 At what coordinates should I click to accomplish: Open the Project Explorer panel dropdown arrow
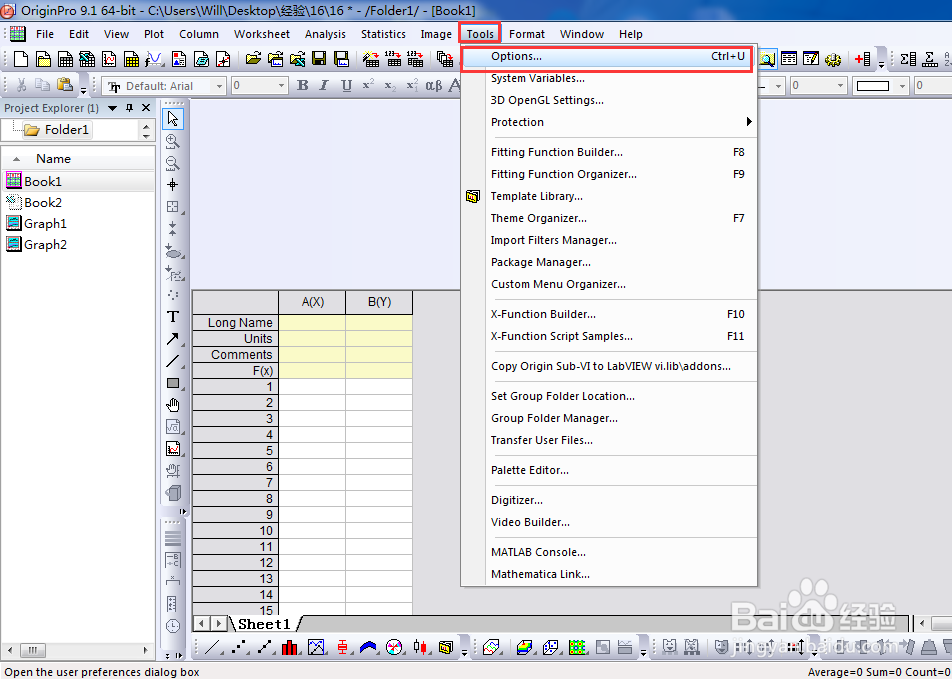[112, 108]
